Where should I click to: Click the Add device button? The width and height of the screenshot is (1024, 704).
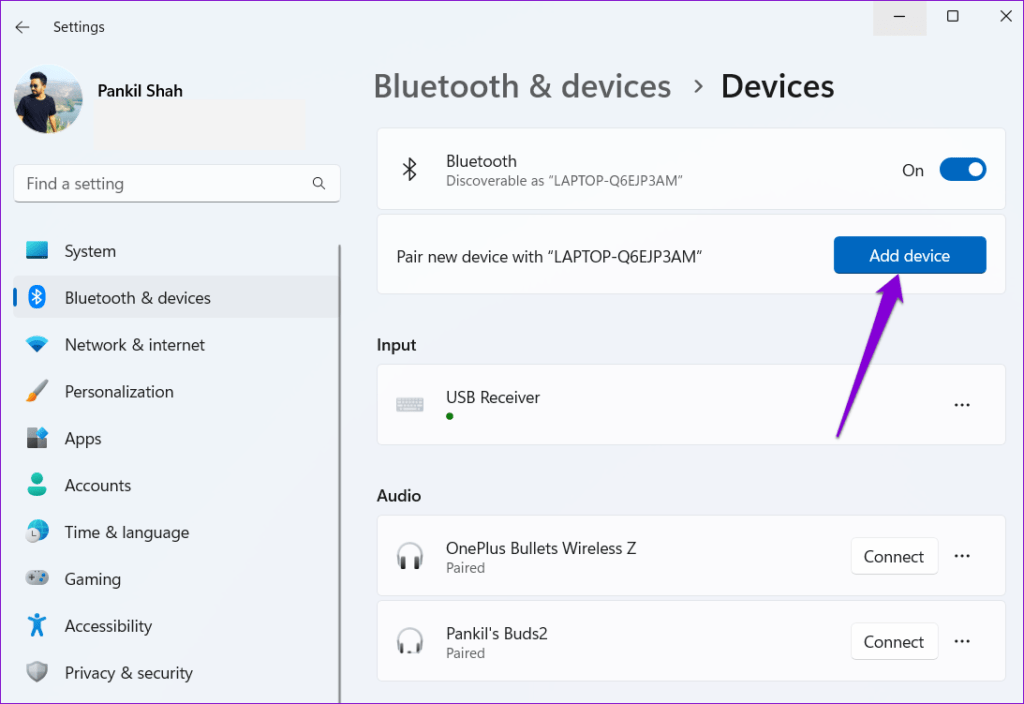tap(909, 255)
